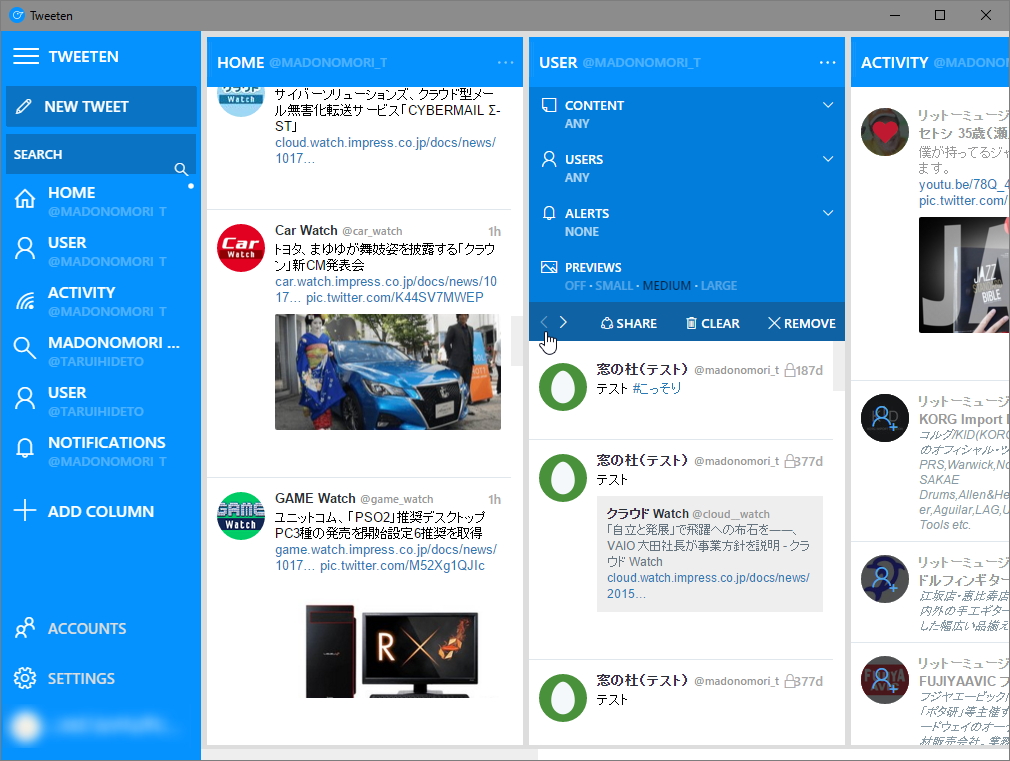Click the USERS filter person icon

pyautogui.click(x=549, y=159)
